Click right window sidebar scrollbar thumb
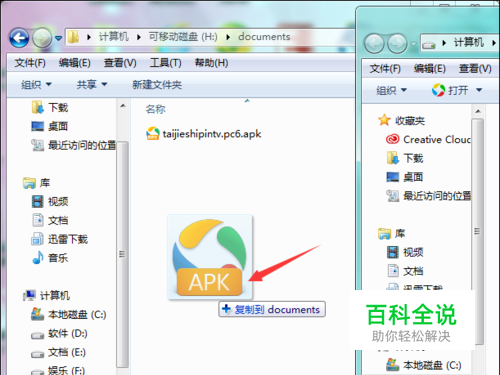Image resolution: width=500 pixels, height=375 pixels. [x=478, y=231]
